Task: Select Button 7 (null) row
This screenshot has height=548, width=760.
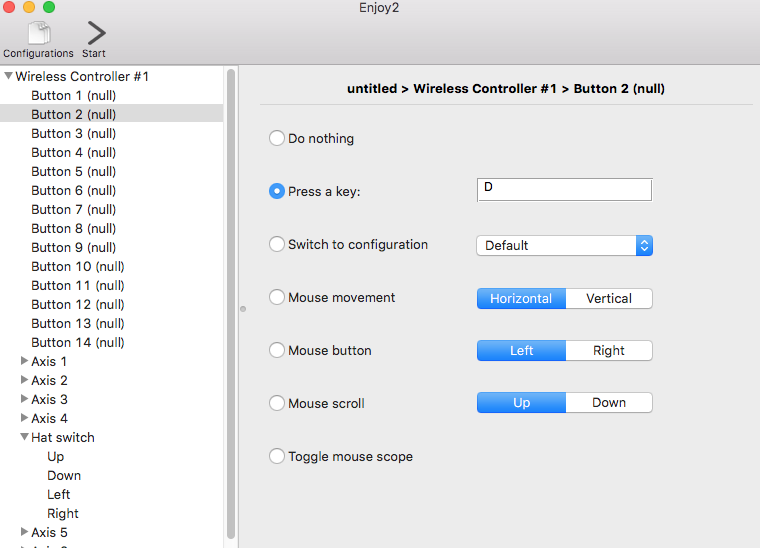Action: point(111,209)
